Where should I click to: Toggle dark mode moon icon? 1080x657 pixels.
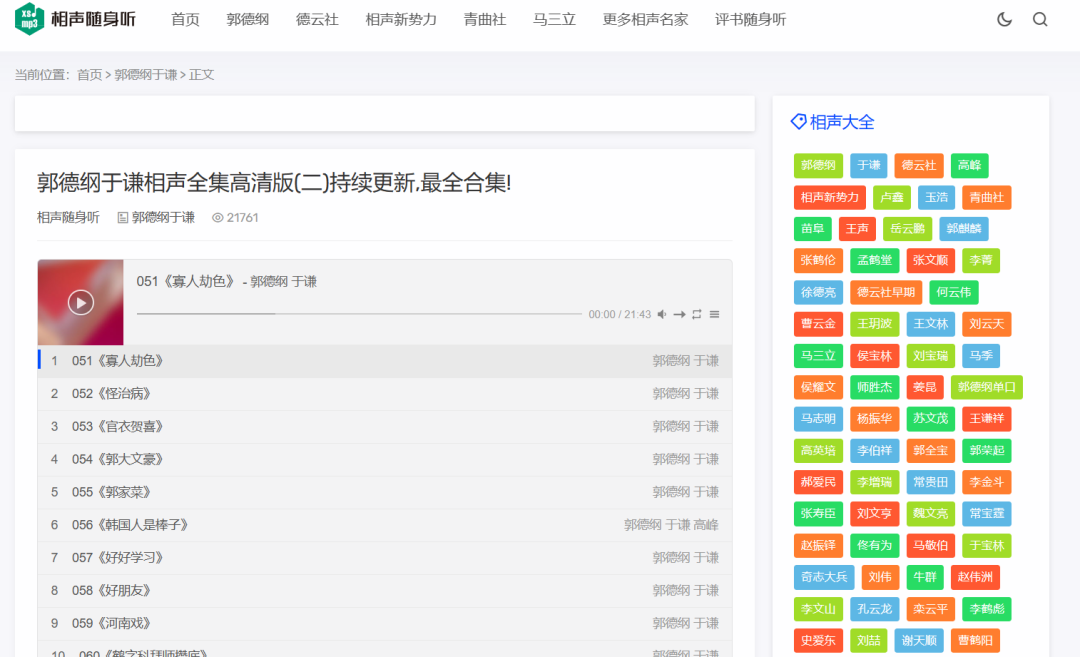(1004, 19)
